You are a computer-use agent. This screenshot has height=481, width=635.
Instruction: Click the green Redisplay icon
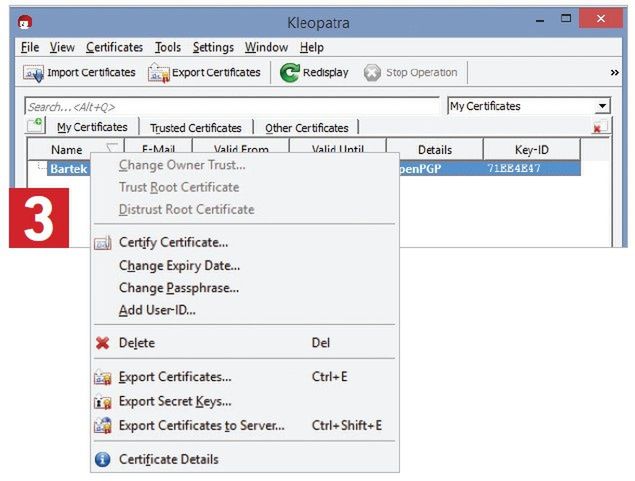[x=290, y=73]
